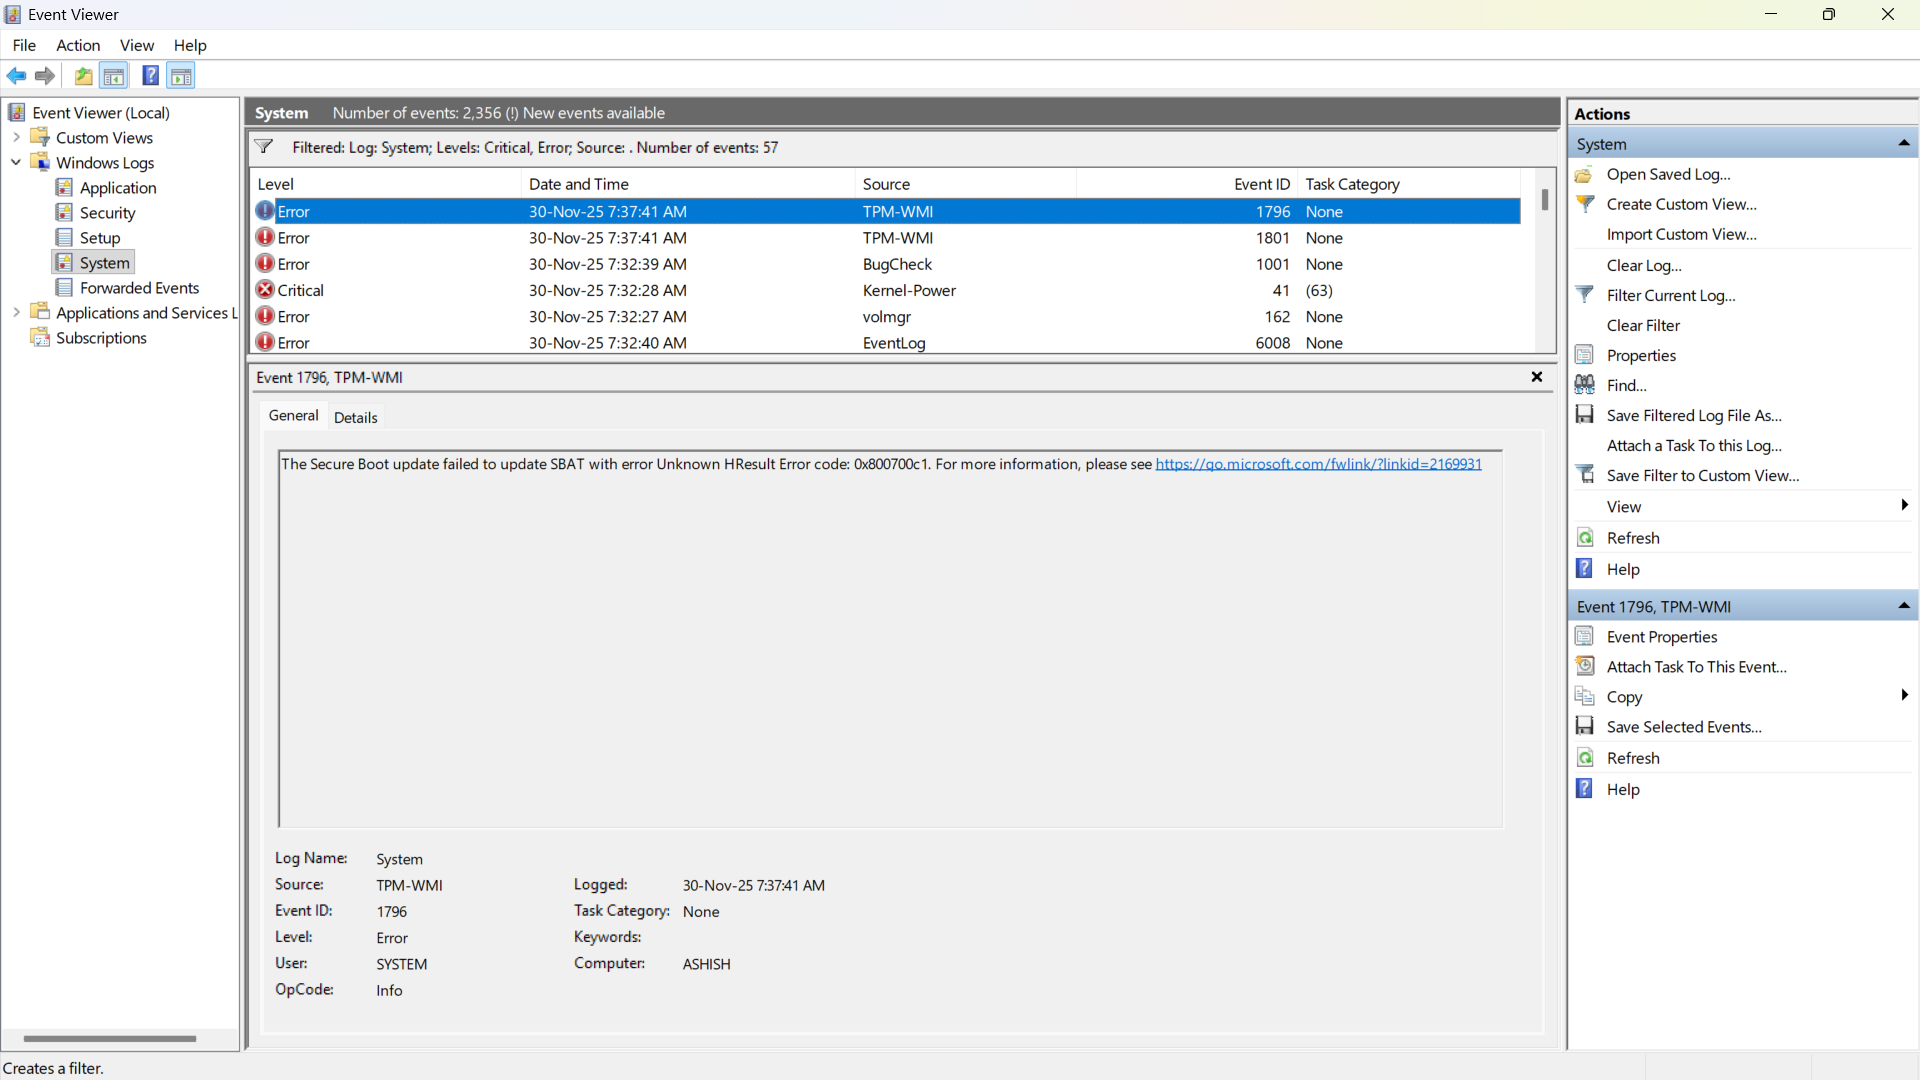Click the Help toolbar icon

(150, 76)
